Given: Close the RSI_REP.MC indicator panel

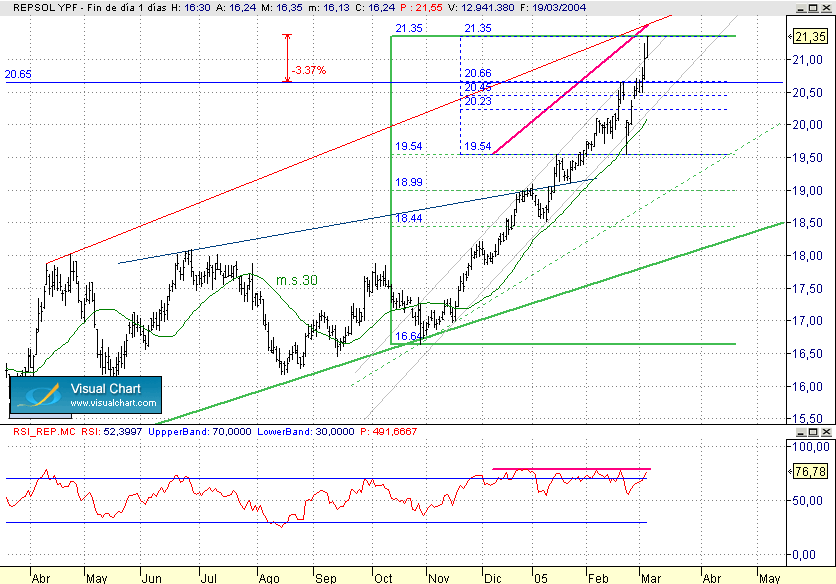Looking at the screenshot, I should pos(826,431).
